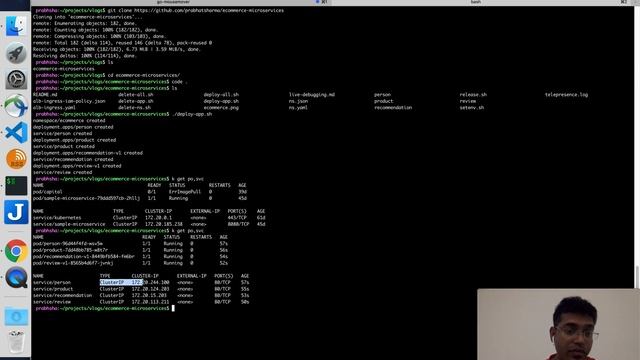Image resolution: width=640 pixels, height=360 pixels.
Task: Click 'setenv.sh' in the ls output
Action: coord(472,108)
